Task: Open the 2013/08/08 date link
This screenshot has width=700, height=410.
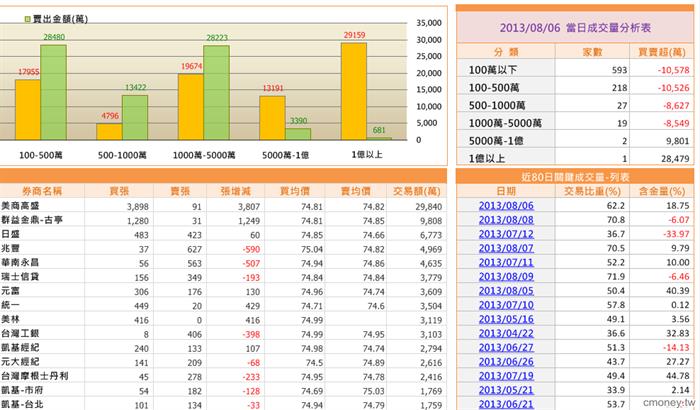Action: coord(506,220)
